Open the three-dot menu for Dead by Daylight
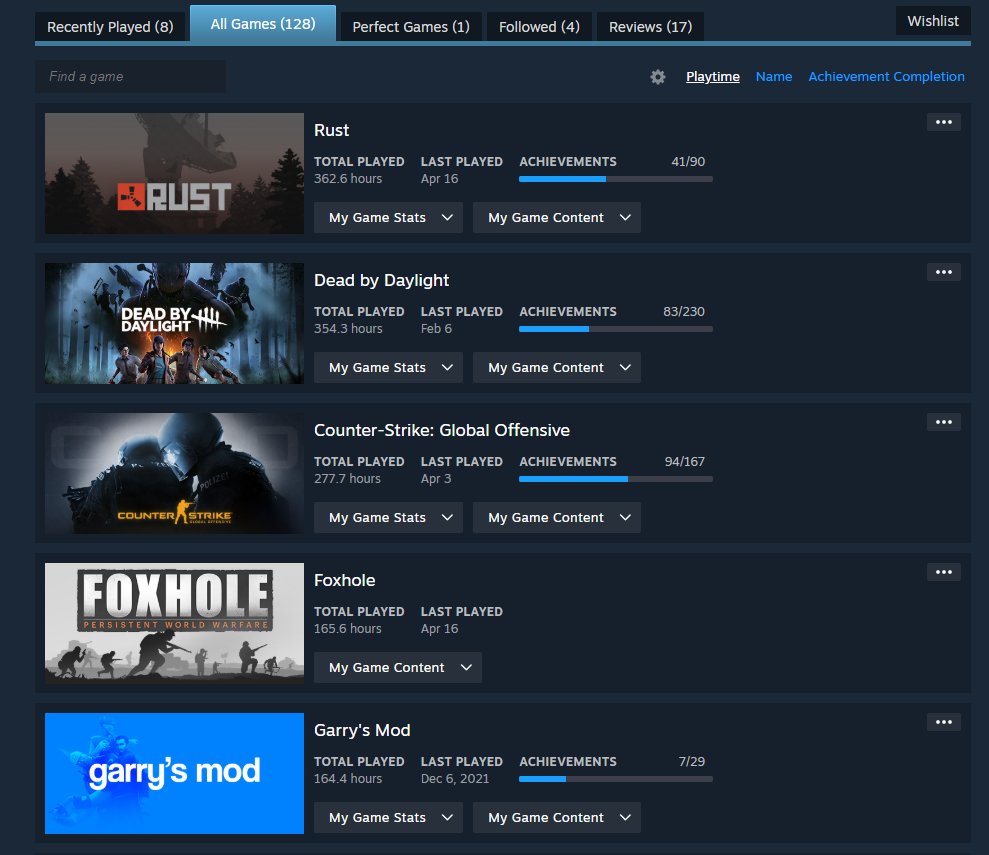 point(944,272)
